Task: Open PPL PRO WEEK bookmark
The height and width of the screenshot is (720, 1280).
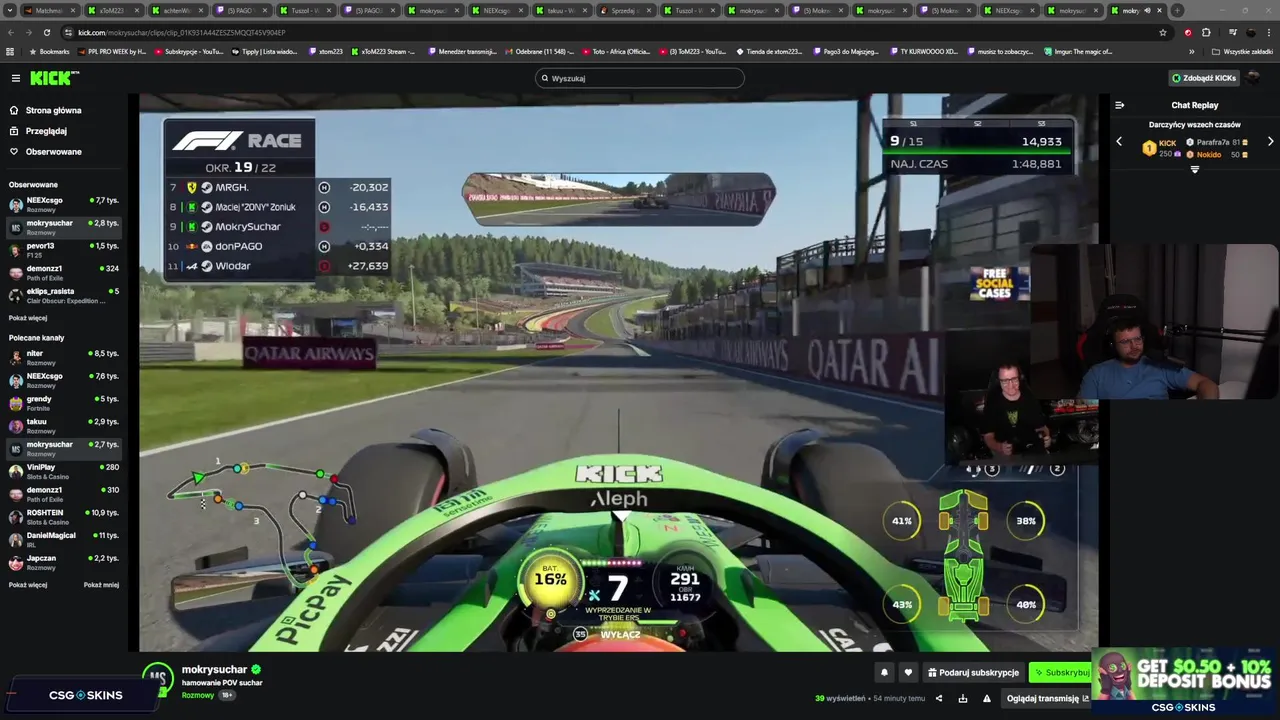Action: [113, 51]
